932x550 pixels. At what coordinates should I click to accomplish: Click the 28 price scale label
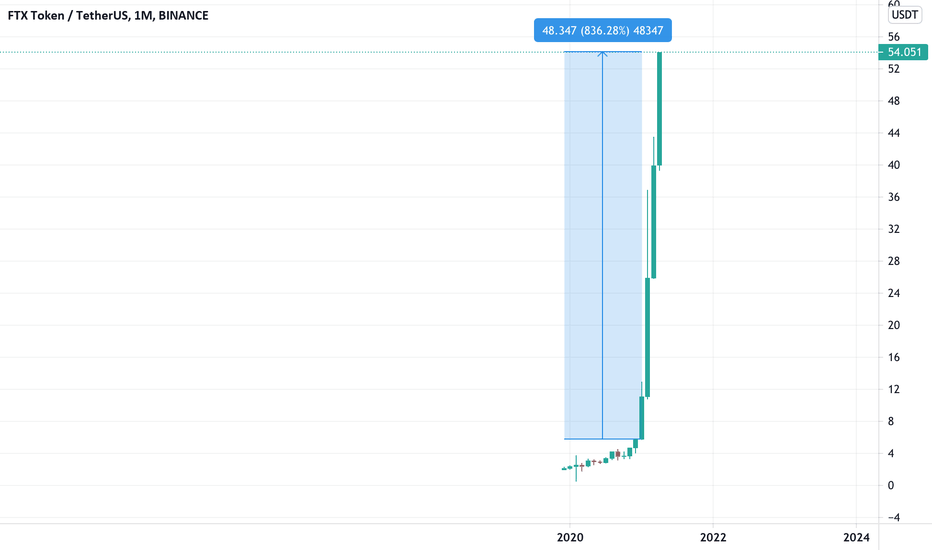(x=893, y=261)
